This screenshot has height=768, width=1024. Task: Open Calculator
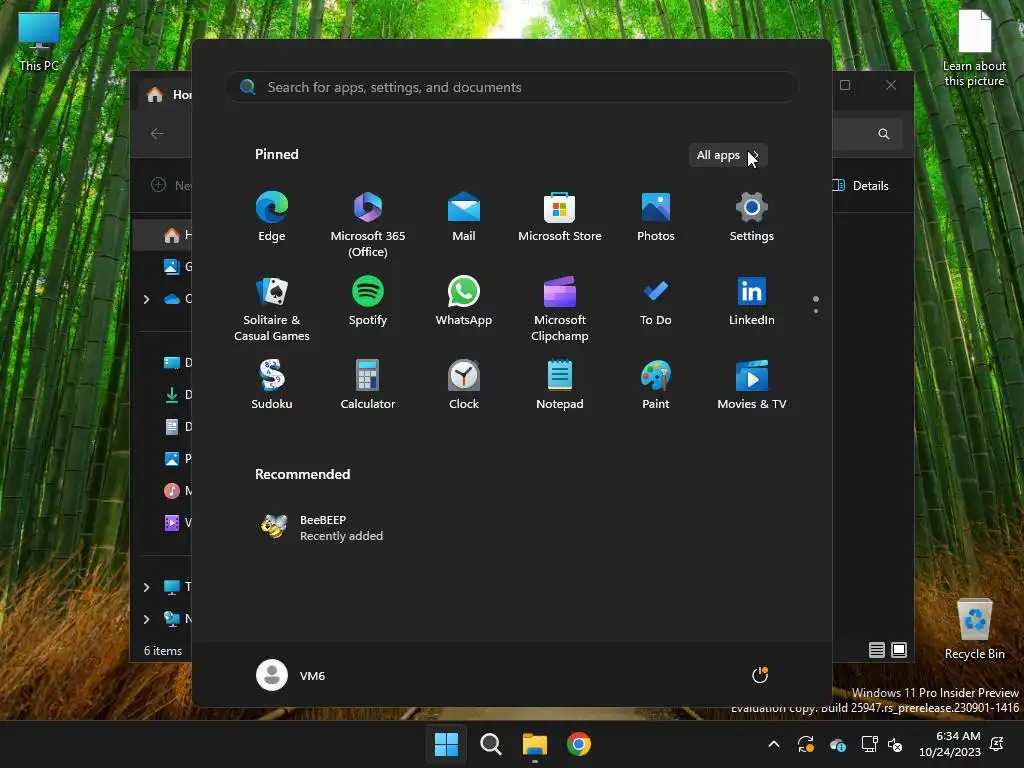tap(368, 385)
